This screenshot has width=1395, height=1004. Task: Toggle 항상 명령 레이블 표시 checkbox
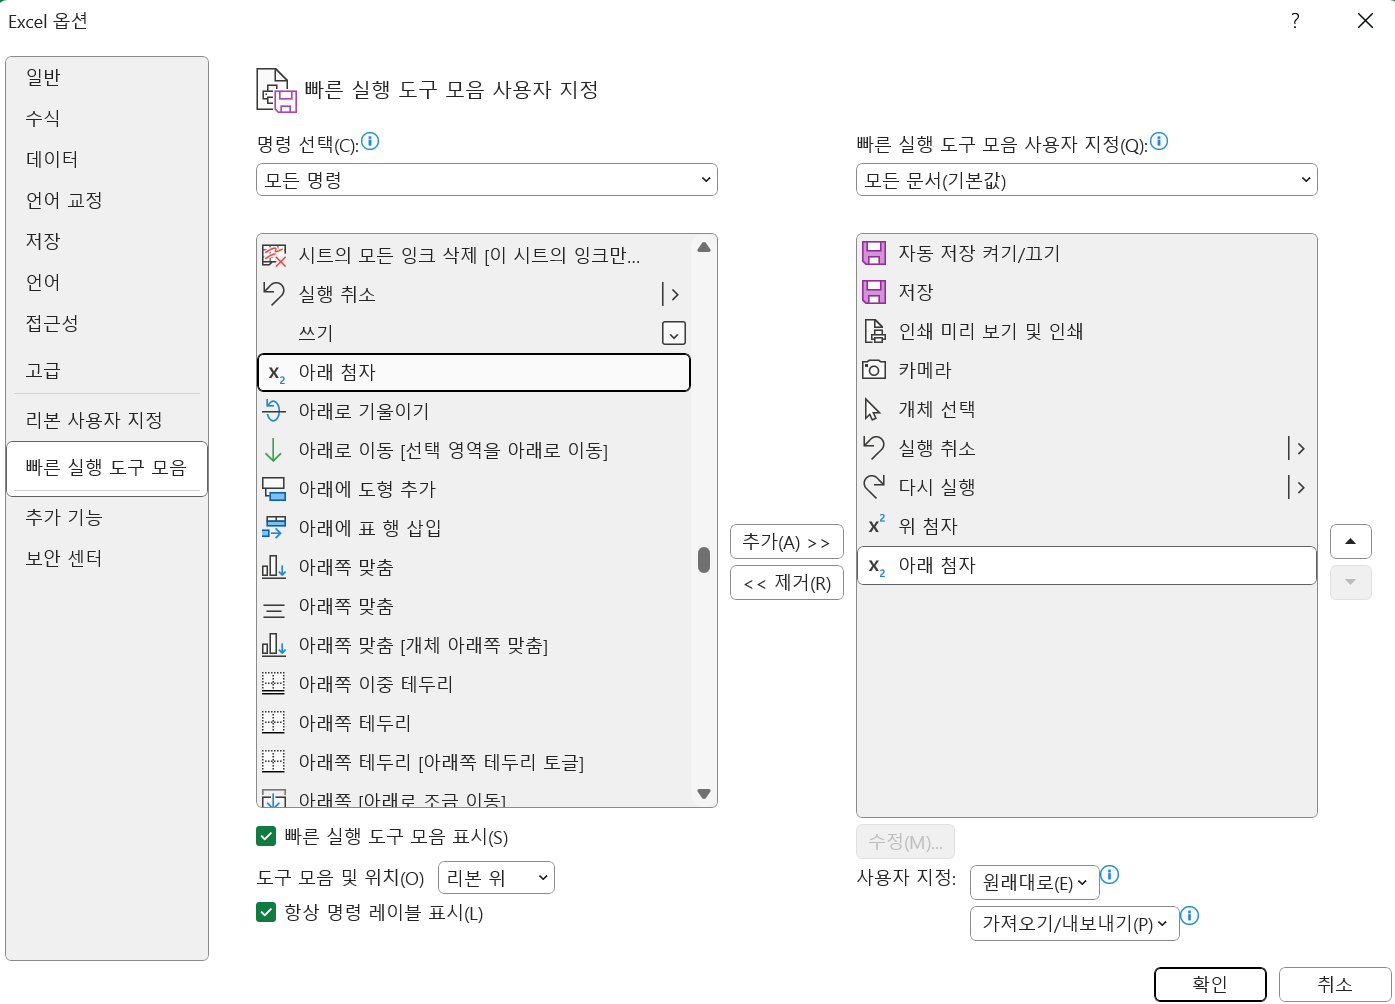pyautogui.click(x=266, y=912)
